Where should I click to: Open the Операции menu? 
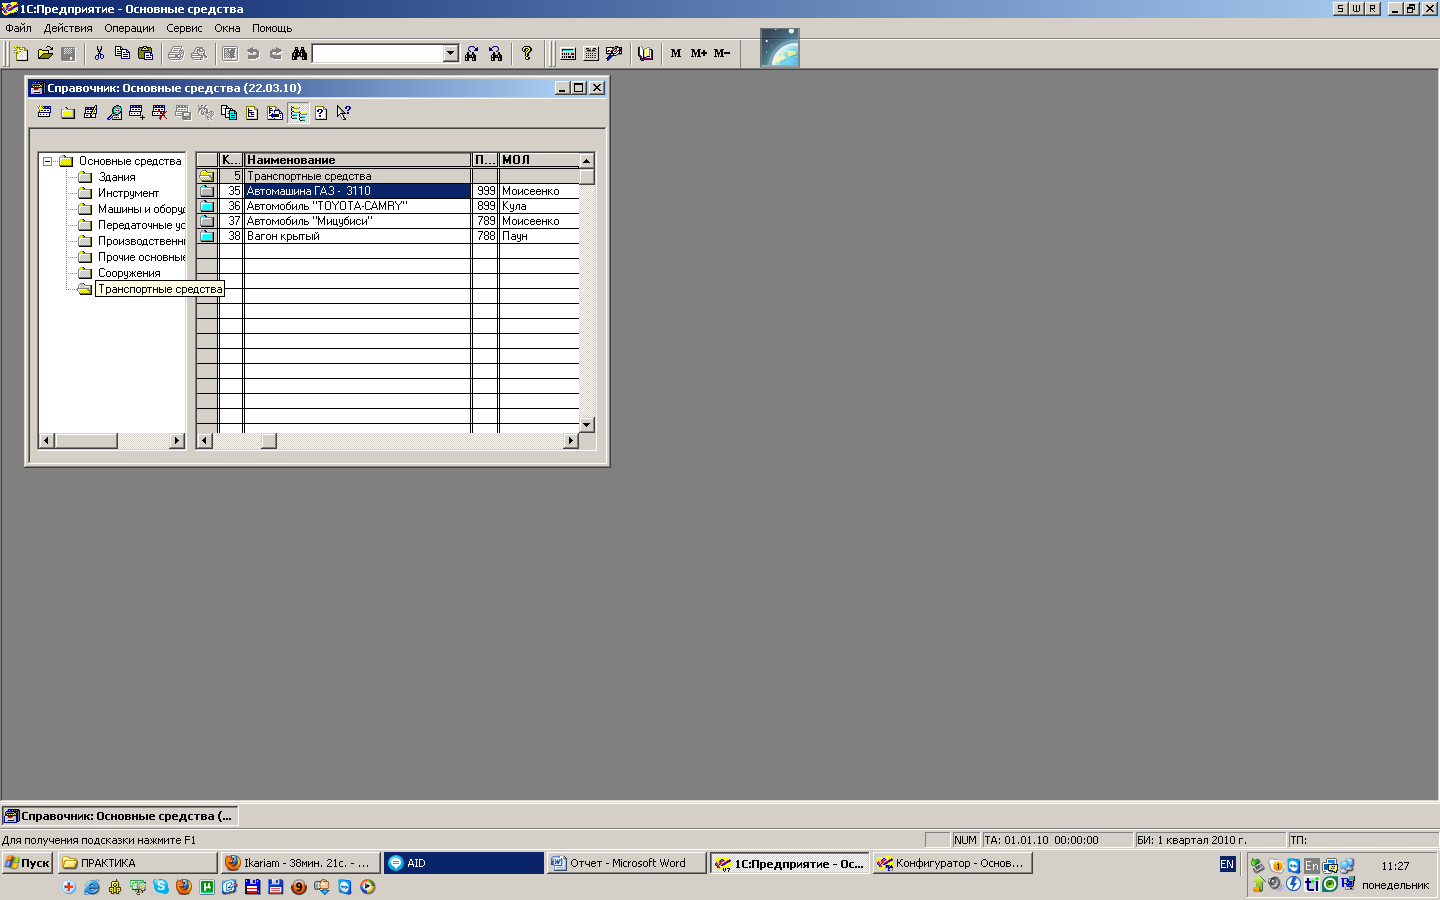(x=129, y=28)
